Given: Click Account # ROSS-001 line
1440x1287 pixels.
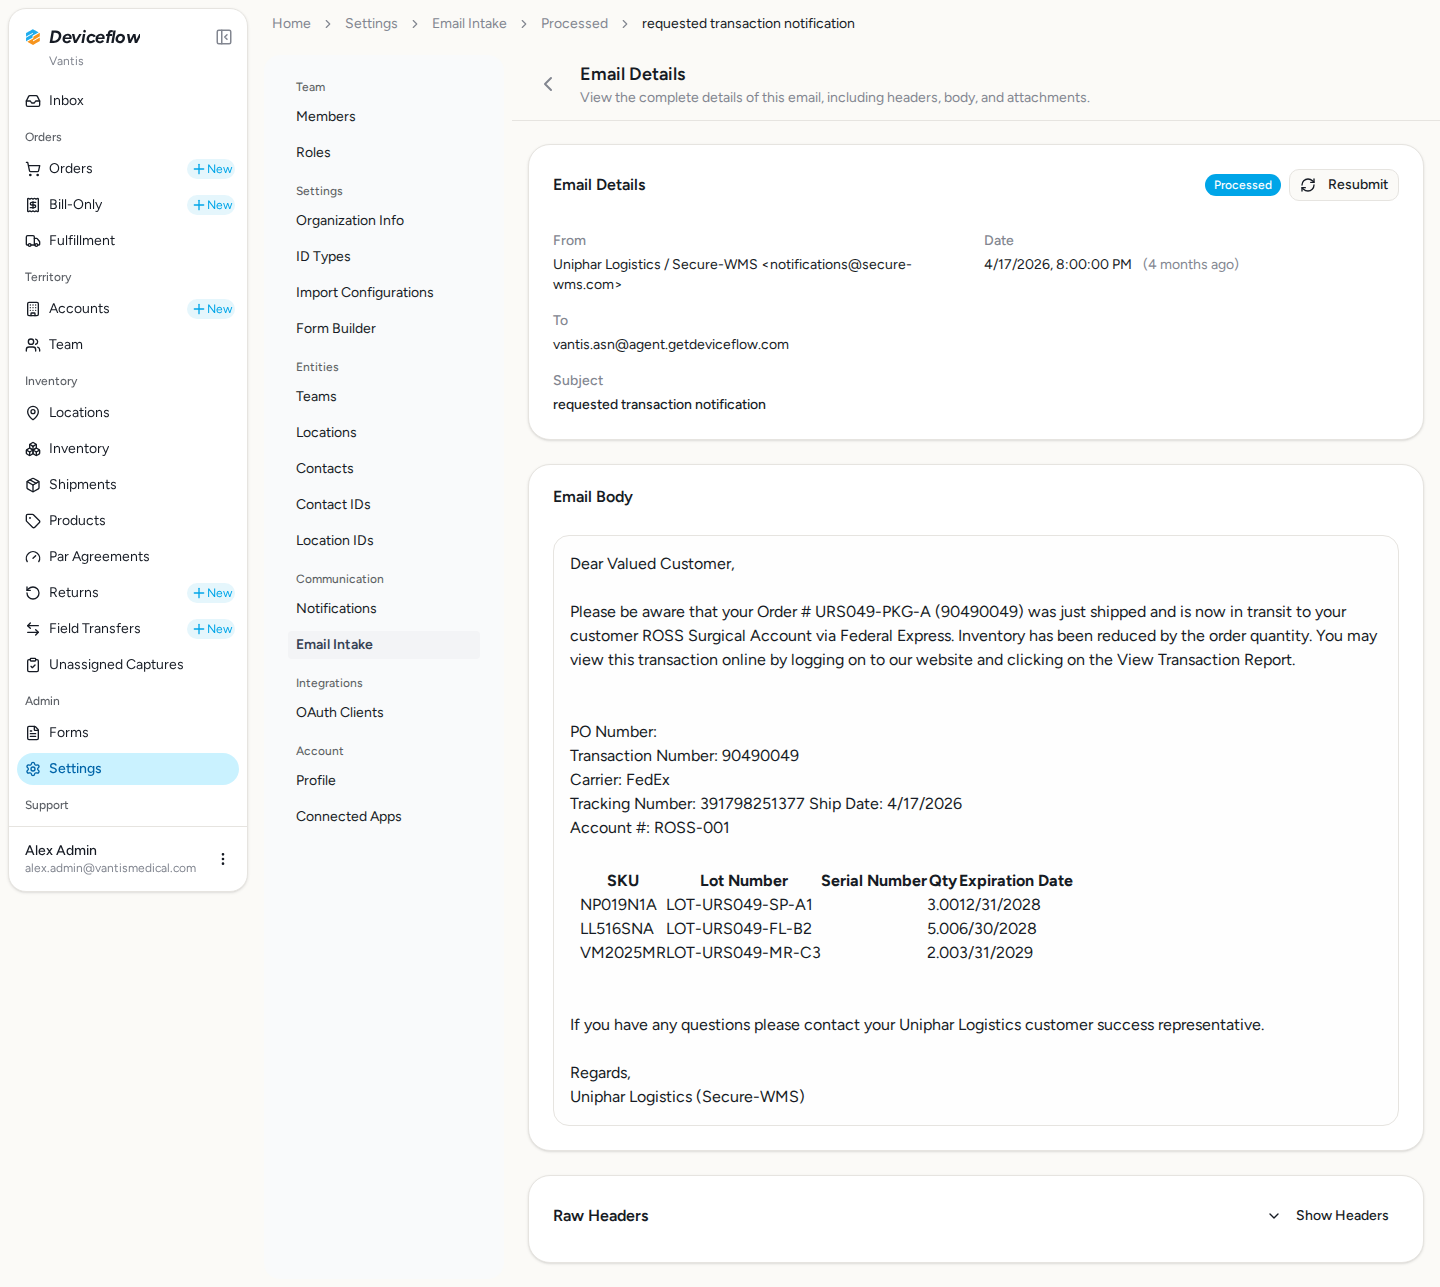Looking at the screenshot, I should 650,828.
